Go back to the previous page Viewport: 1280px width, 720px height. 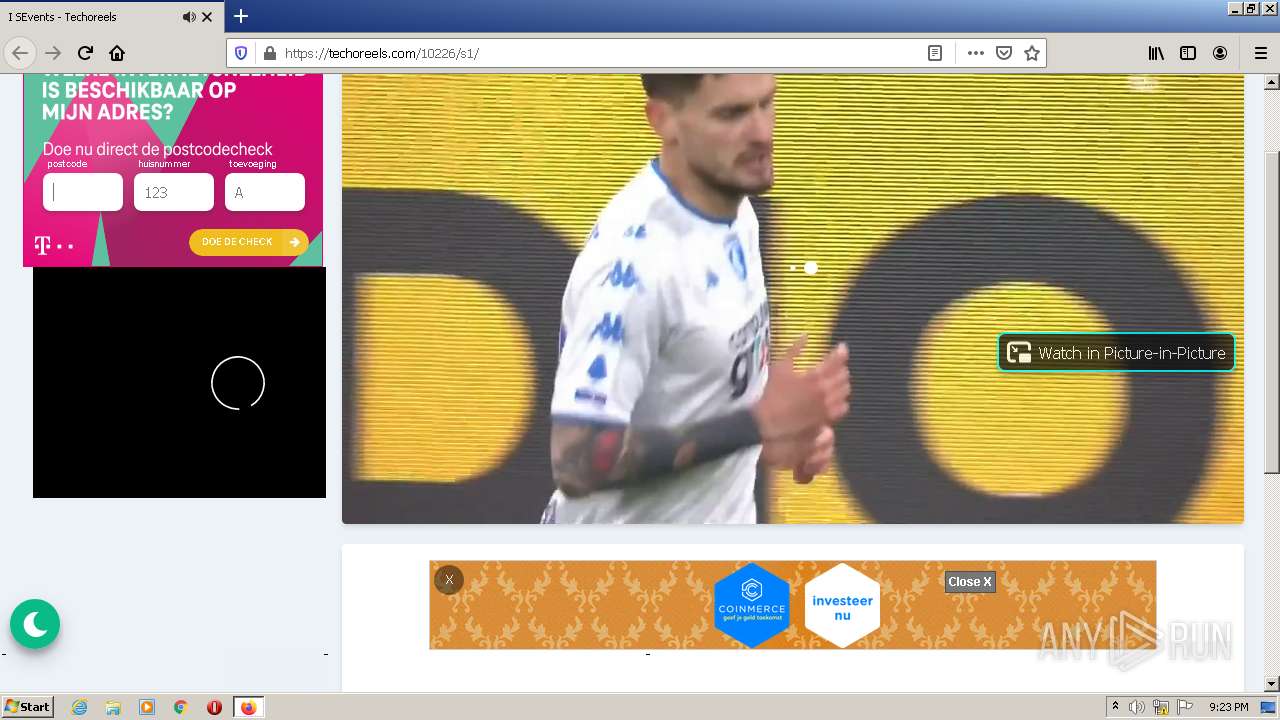click(20, 53)
